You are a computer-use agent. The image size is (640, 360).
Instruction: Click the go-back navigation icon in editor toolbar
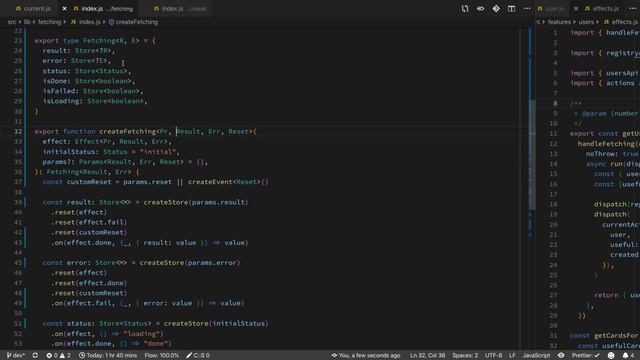point(480,9)
